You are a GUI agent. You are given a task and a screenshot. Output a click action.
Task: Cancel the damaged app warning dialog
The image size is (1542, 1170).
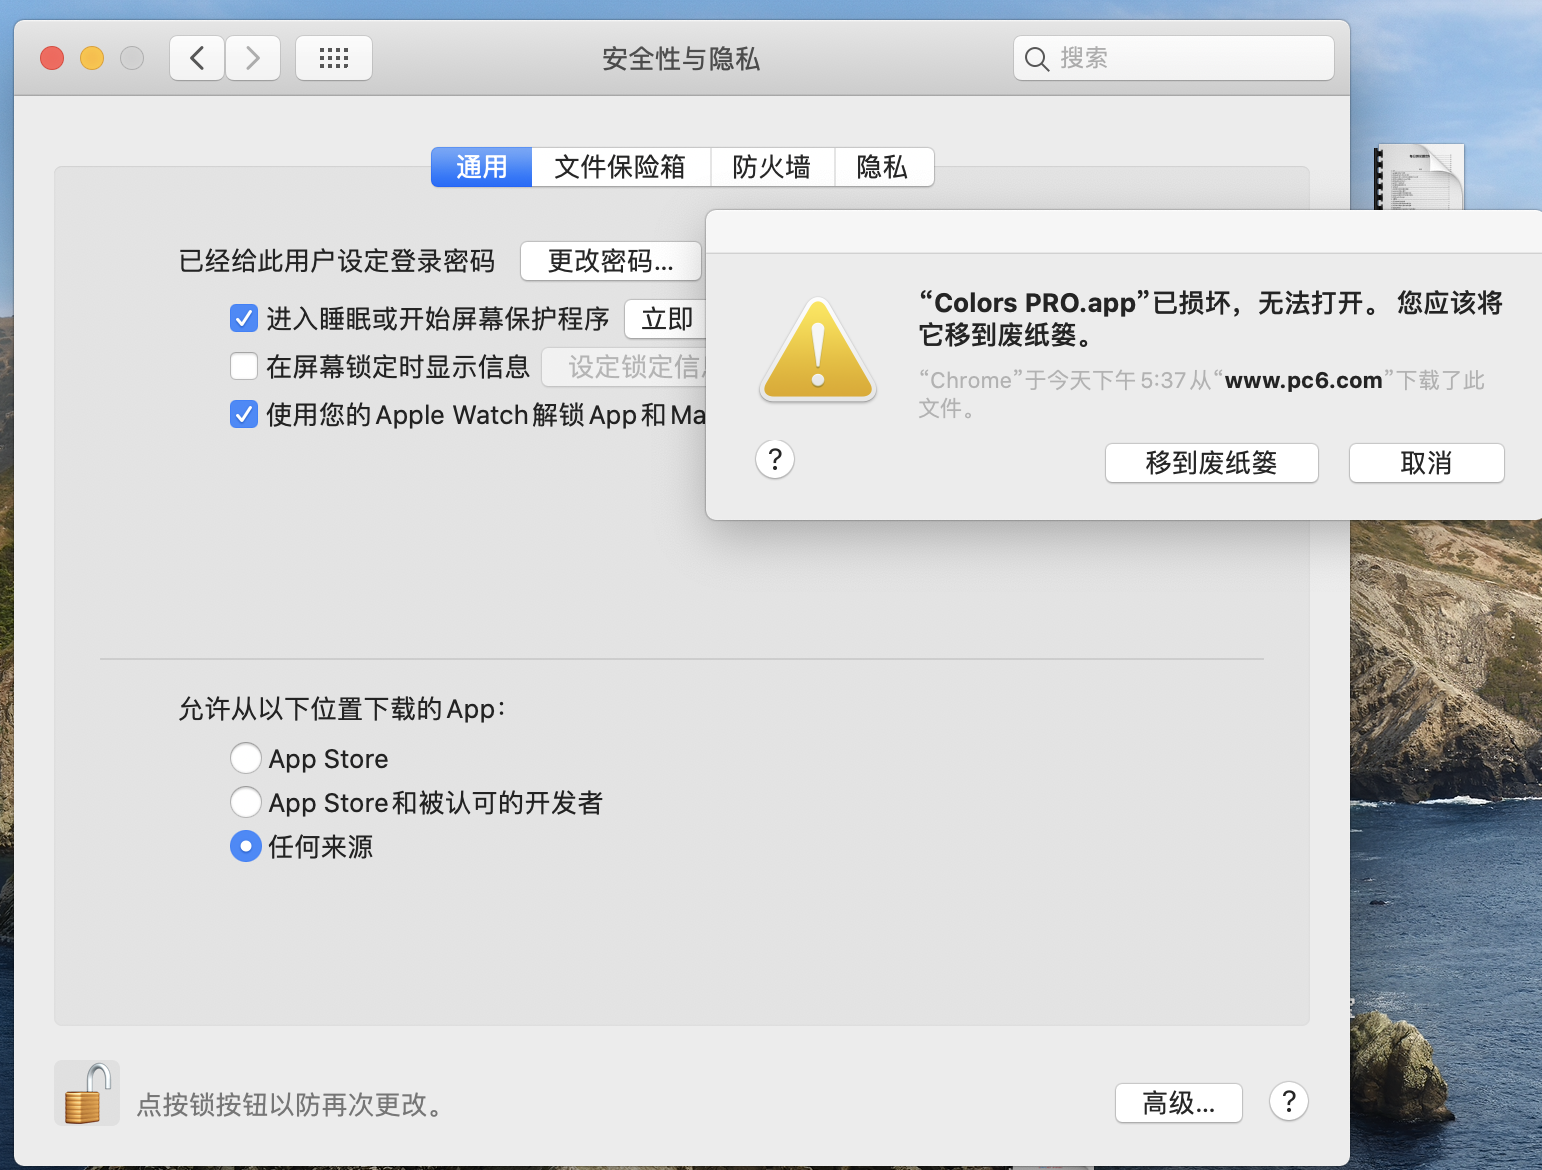[1426, 463]
